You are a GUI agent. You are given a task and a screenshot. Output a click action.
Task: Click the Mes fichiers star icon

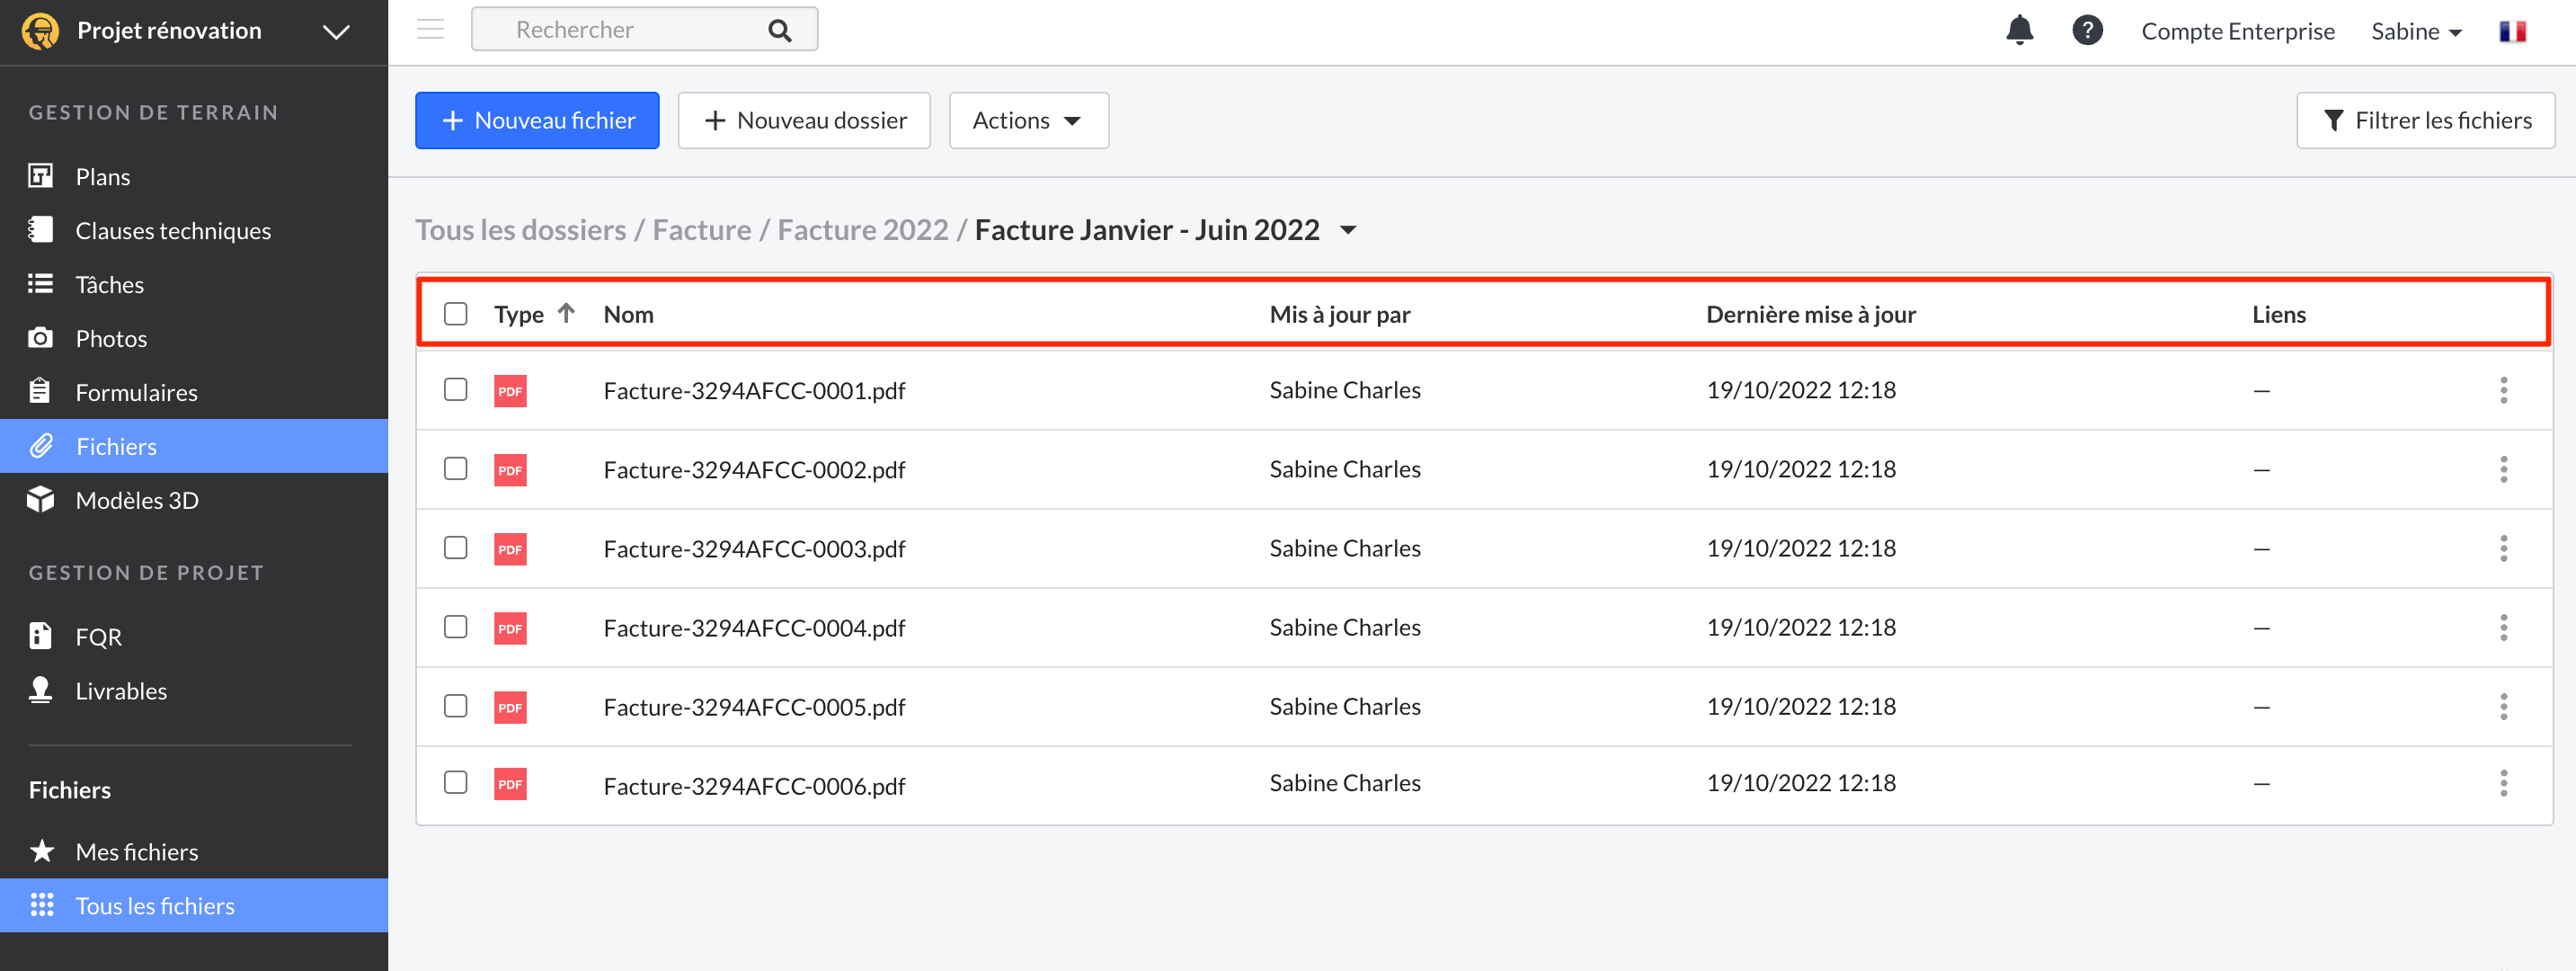[x=42, y=851]
